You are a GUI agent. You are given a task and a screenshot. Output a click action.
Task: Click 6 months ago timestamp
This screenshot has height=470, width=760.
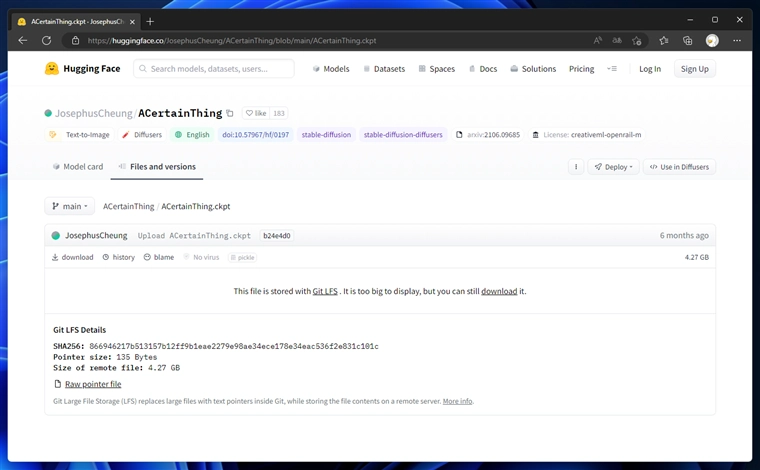tap(684, 235)
